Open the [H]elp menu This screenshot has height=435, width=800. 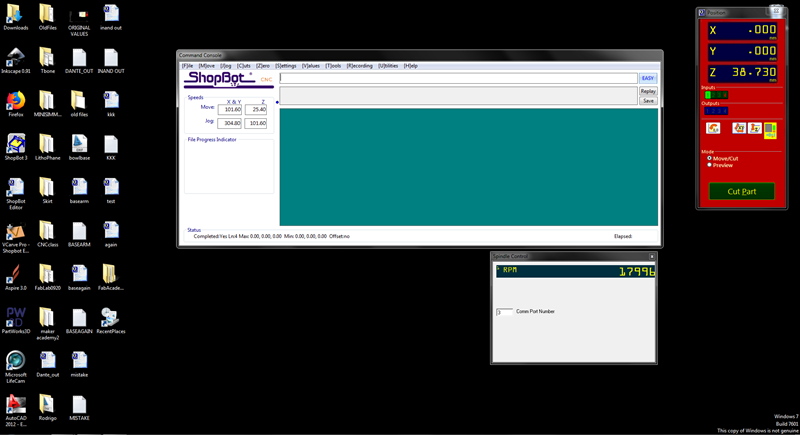(x=411, y=66)
